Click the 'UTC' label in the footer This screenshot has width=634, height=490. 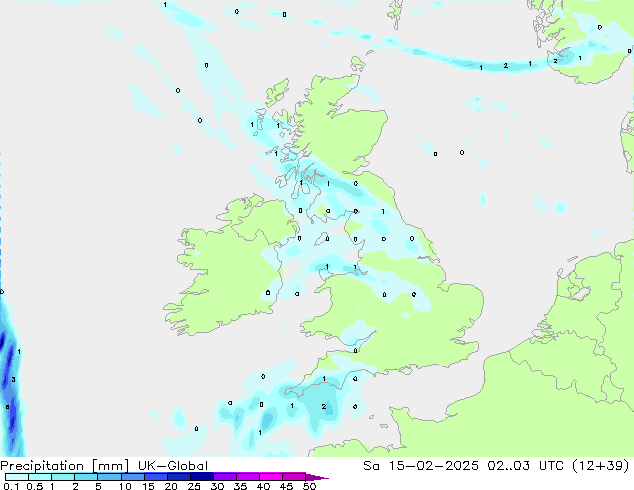(x=551, y=466)
